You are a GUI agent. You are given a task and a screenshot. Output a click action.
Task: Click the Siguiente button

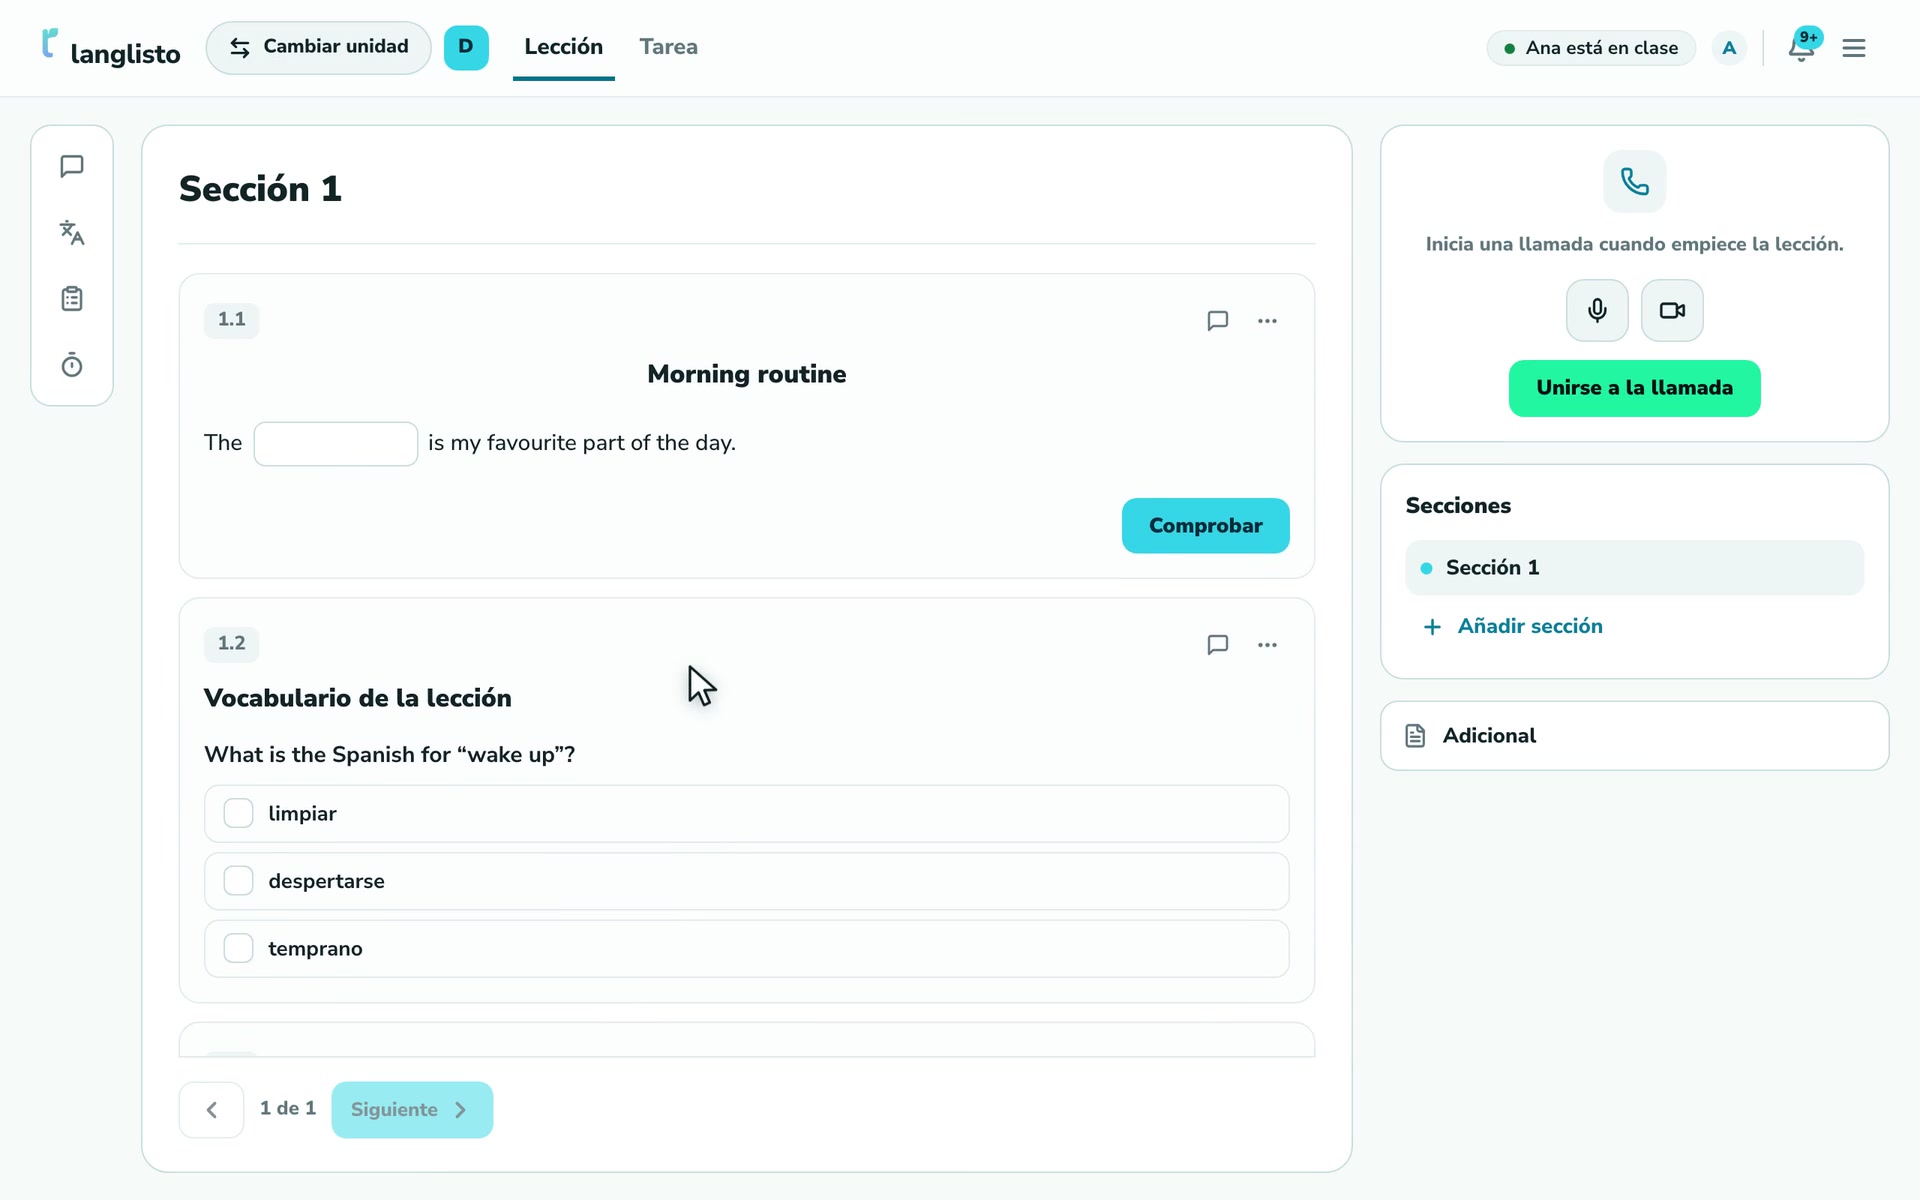coord(412,1110)
